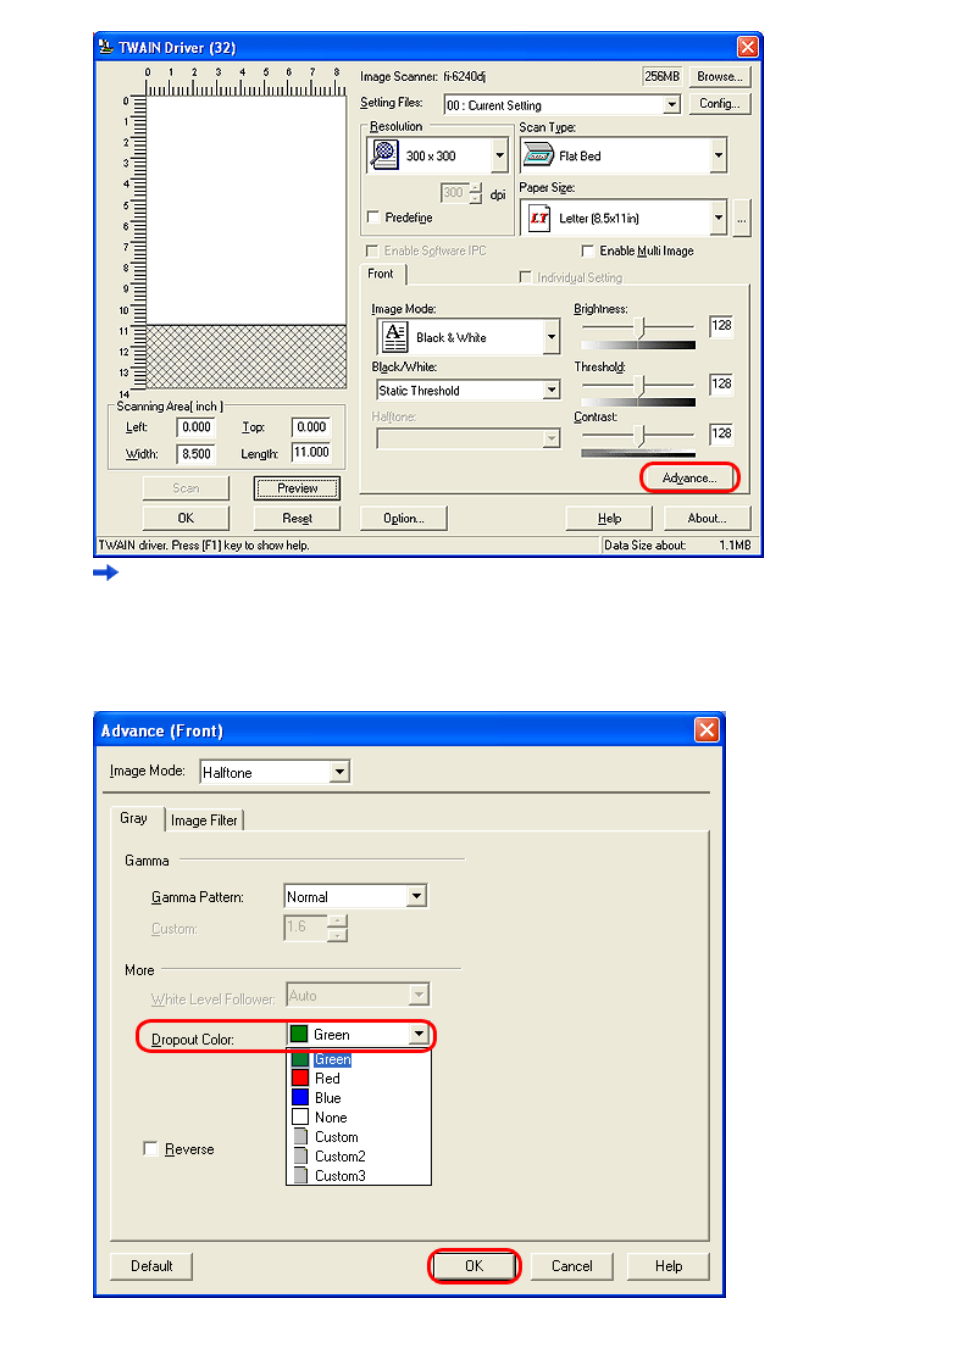This screenshot has height=1351, width=954.
Task: Open the Resolution dropdown
Action: [500, 155]
